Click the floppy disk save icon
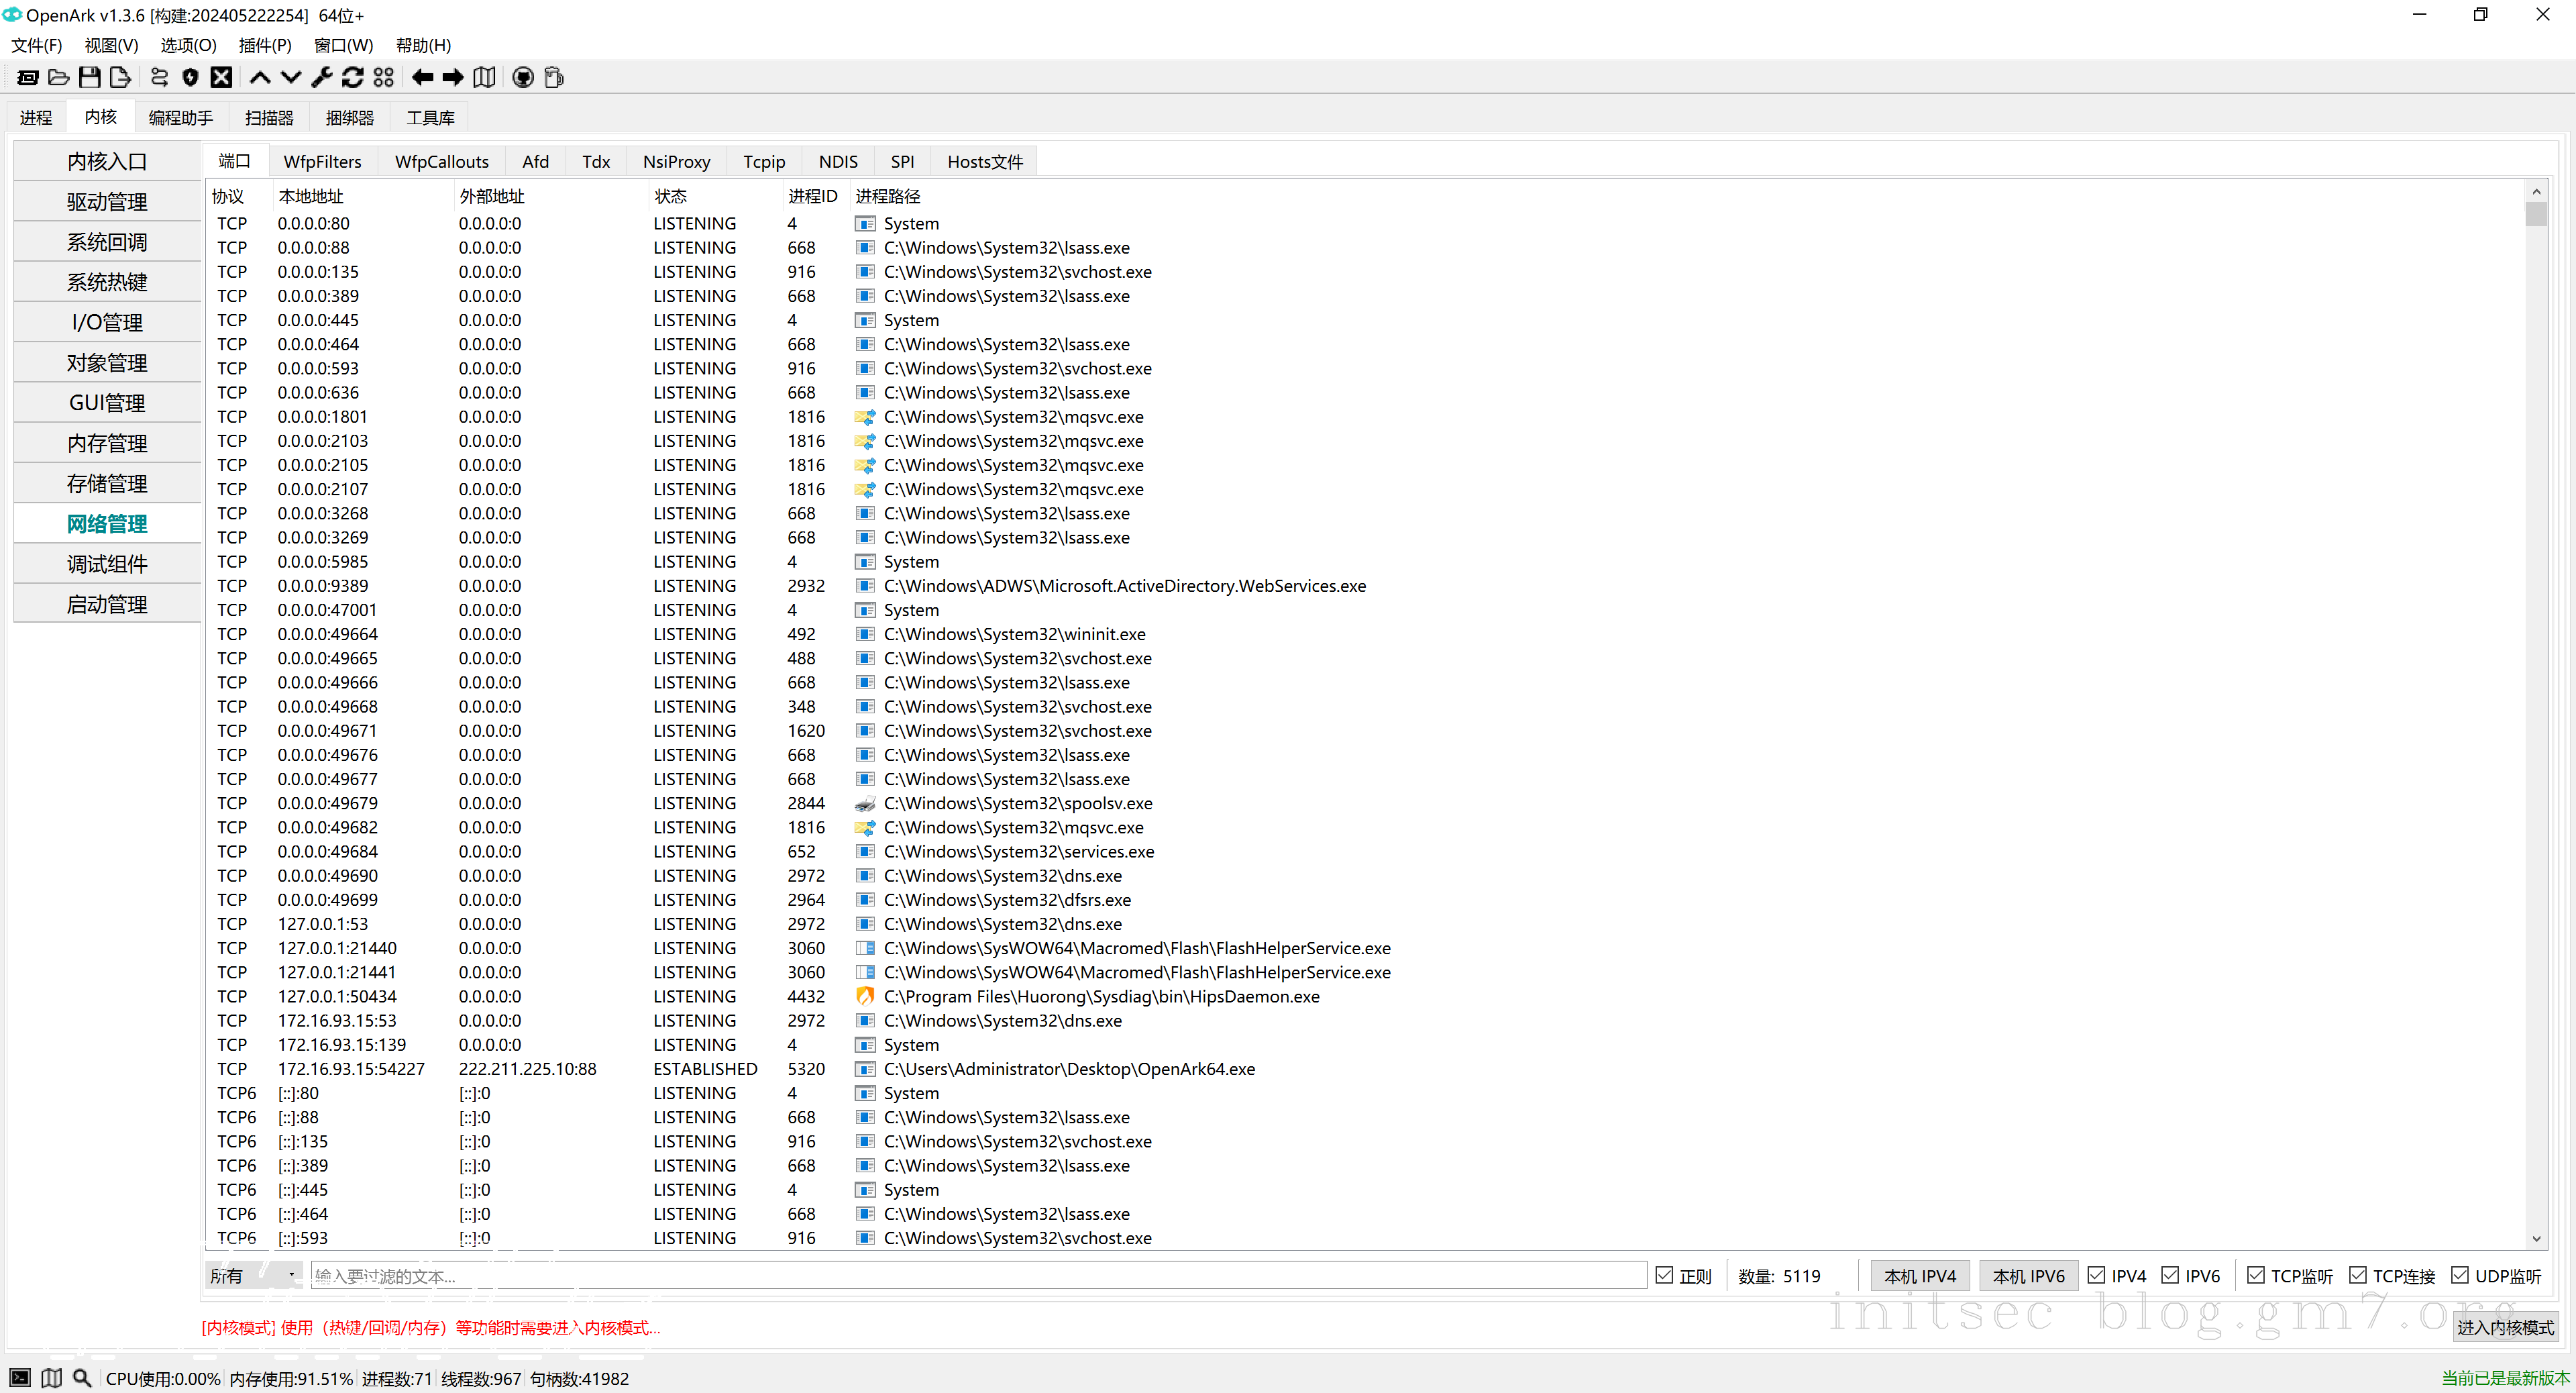This screenshot has width=2576, height=1393. (x=89, y=77)
